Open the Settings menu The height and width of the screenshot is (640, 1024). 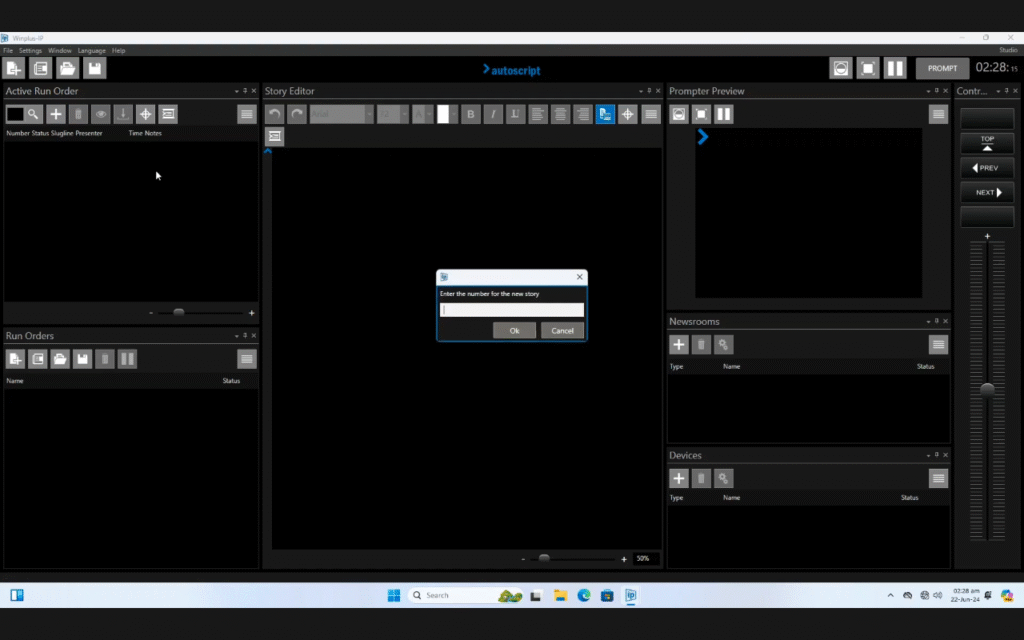click(x=30, y=50)
